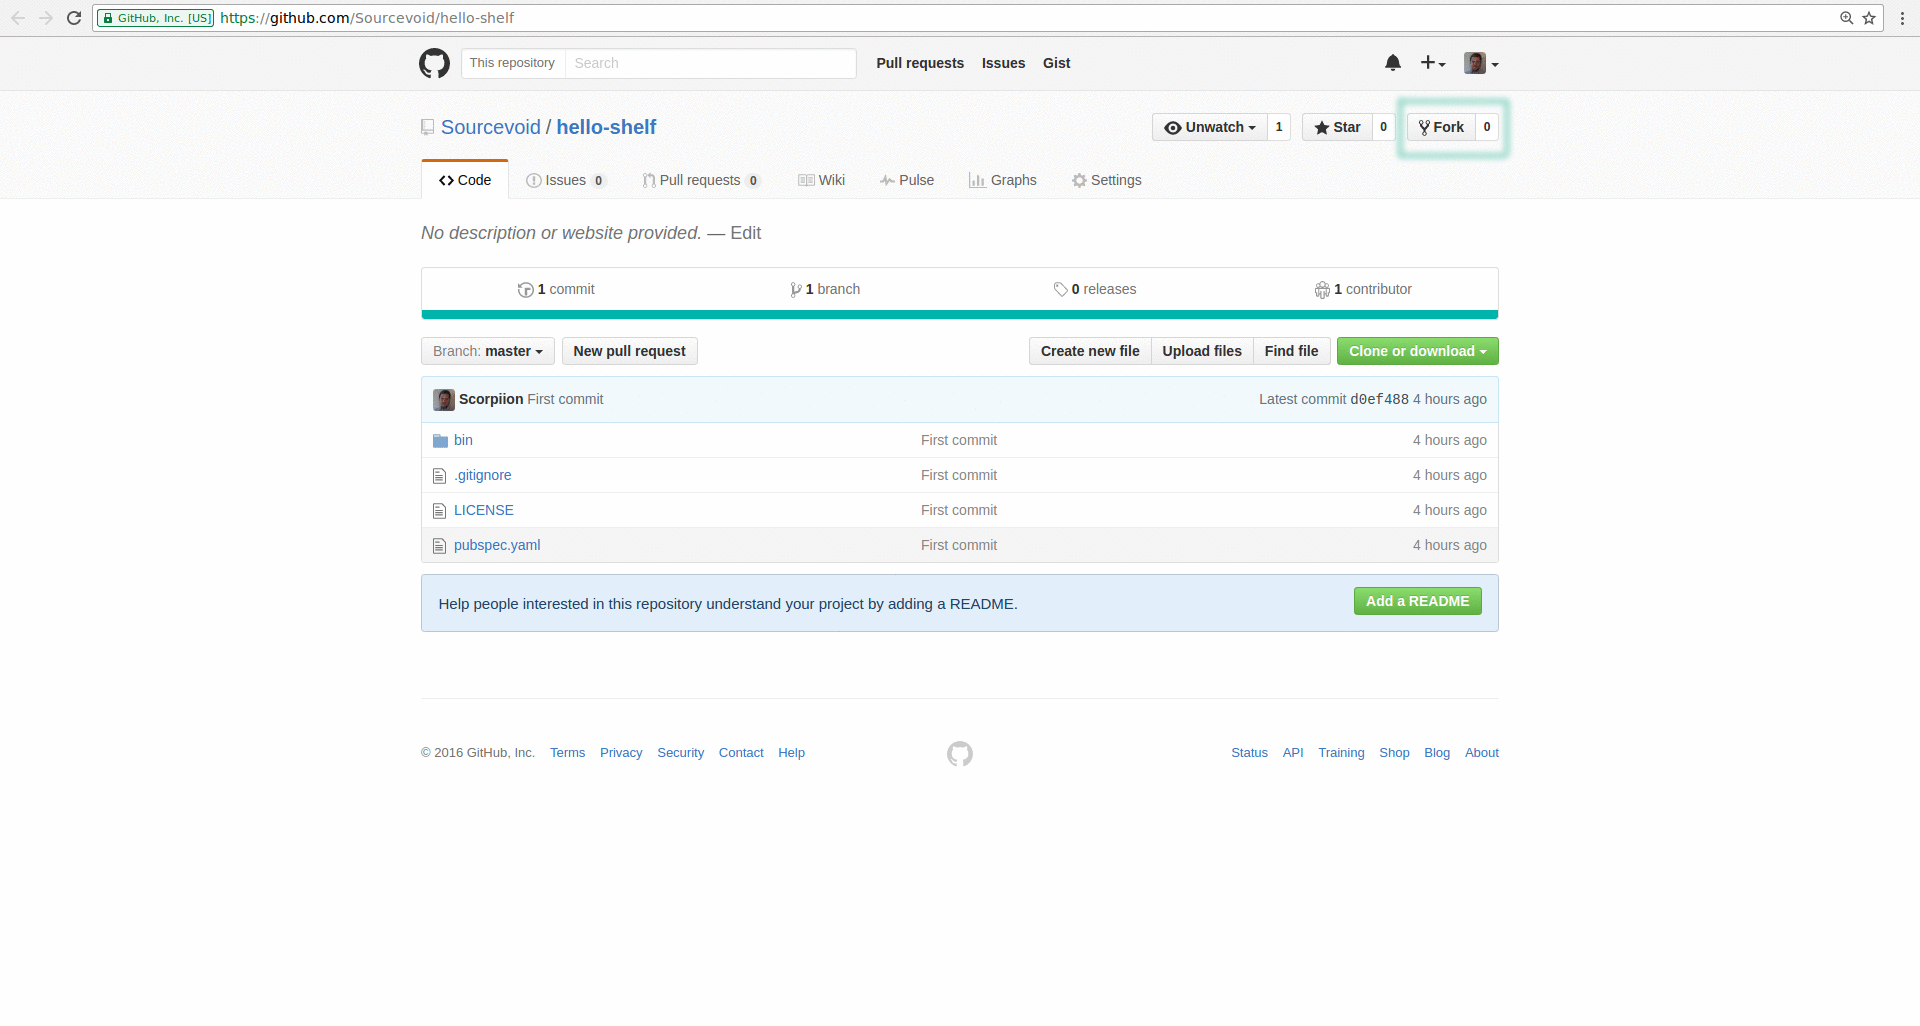Click the Add a README button

coord(1417,601)
